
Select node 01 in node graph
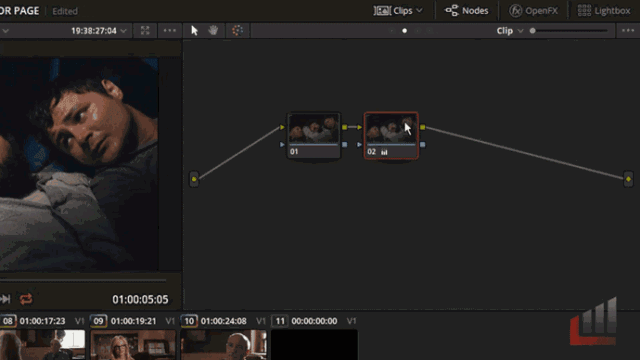[x=313, y=135]
